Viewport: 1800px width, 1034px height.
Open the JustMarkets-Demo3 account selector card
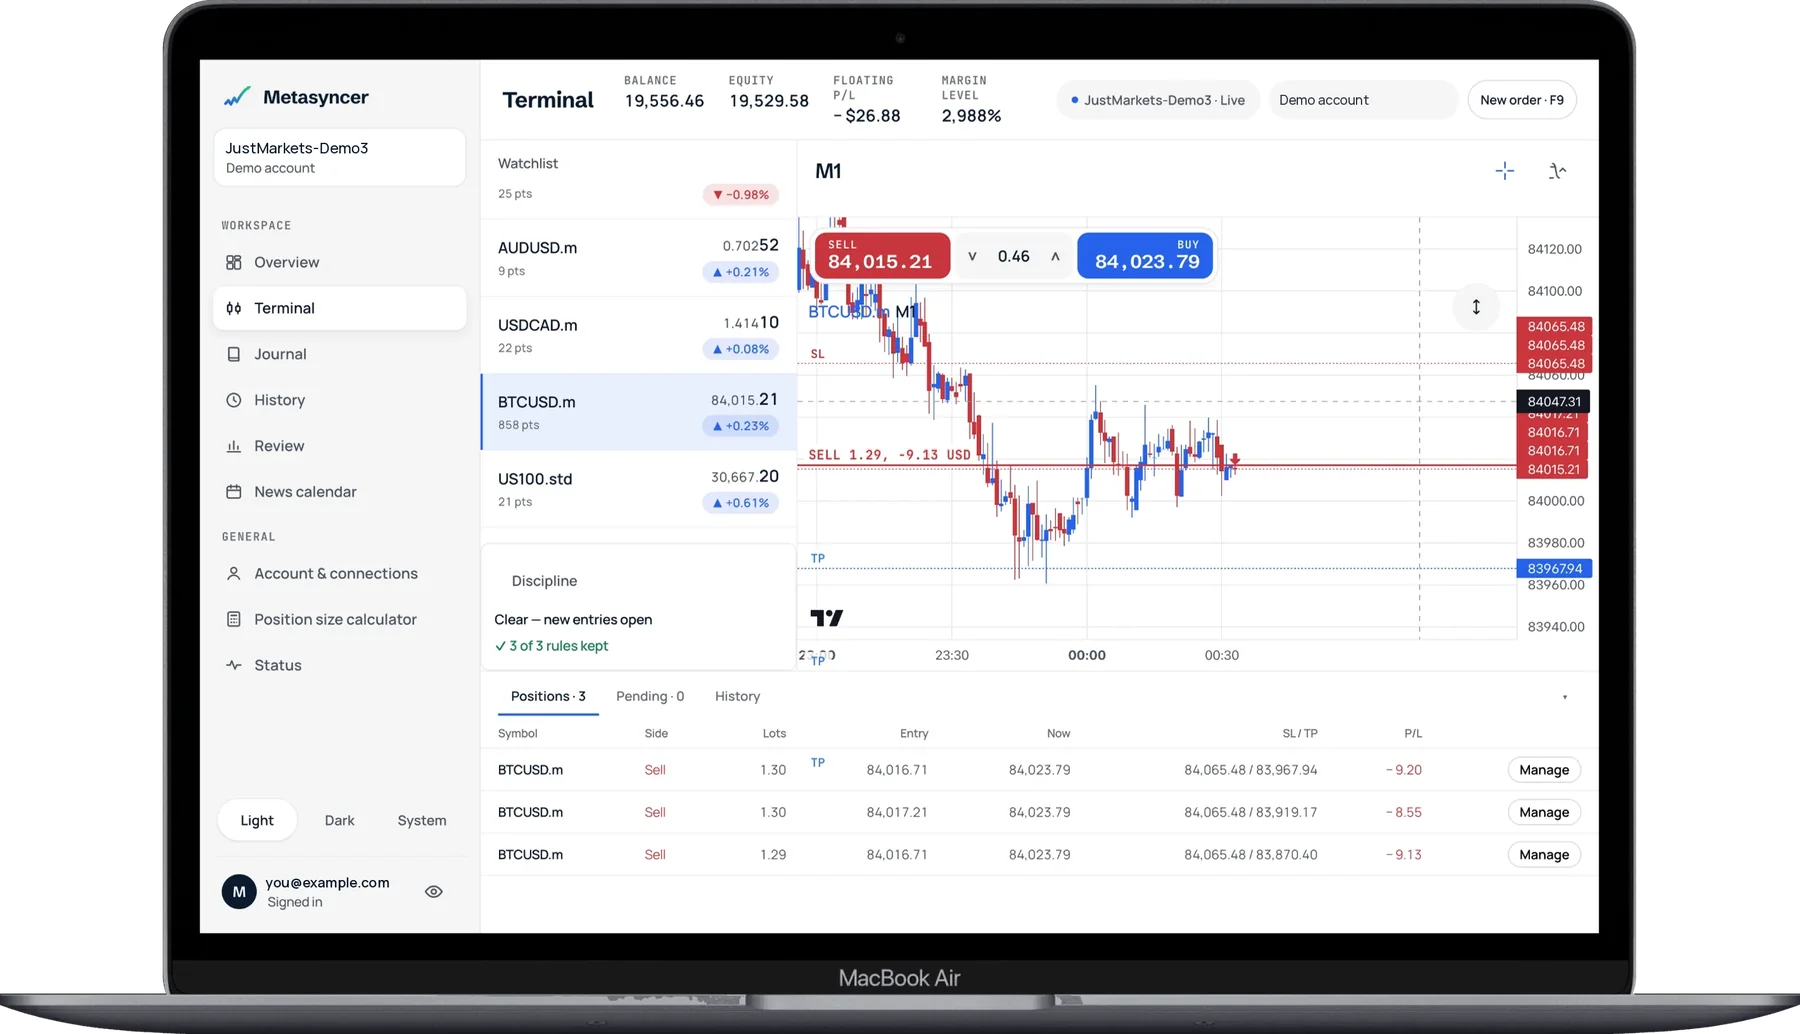coord(339,157)
